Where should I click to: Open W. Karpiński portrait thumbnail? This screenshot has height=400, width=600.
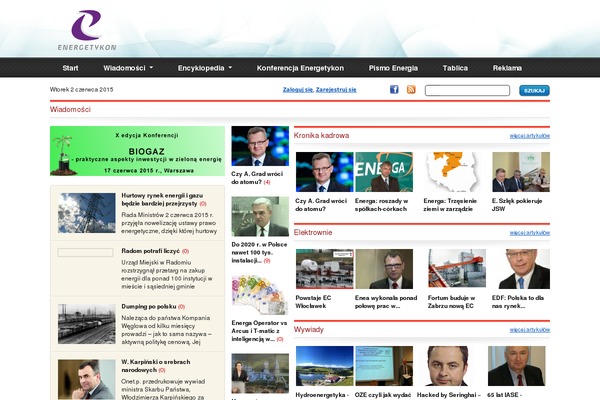pos(86,379)
